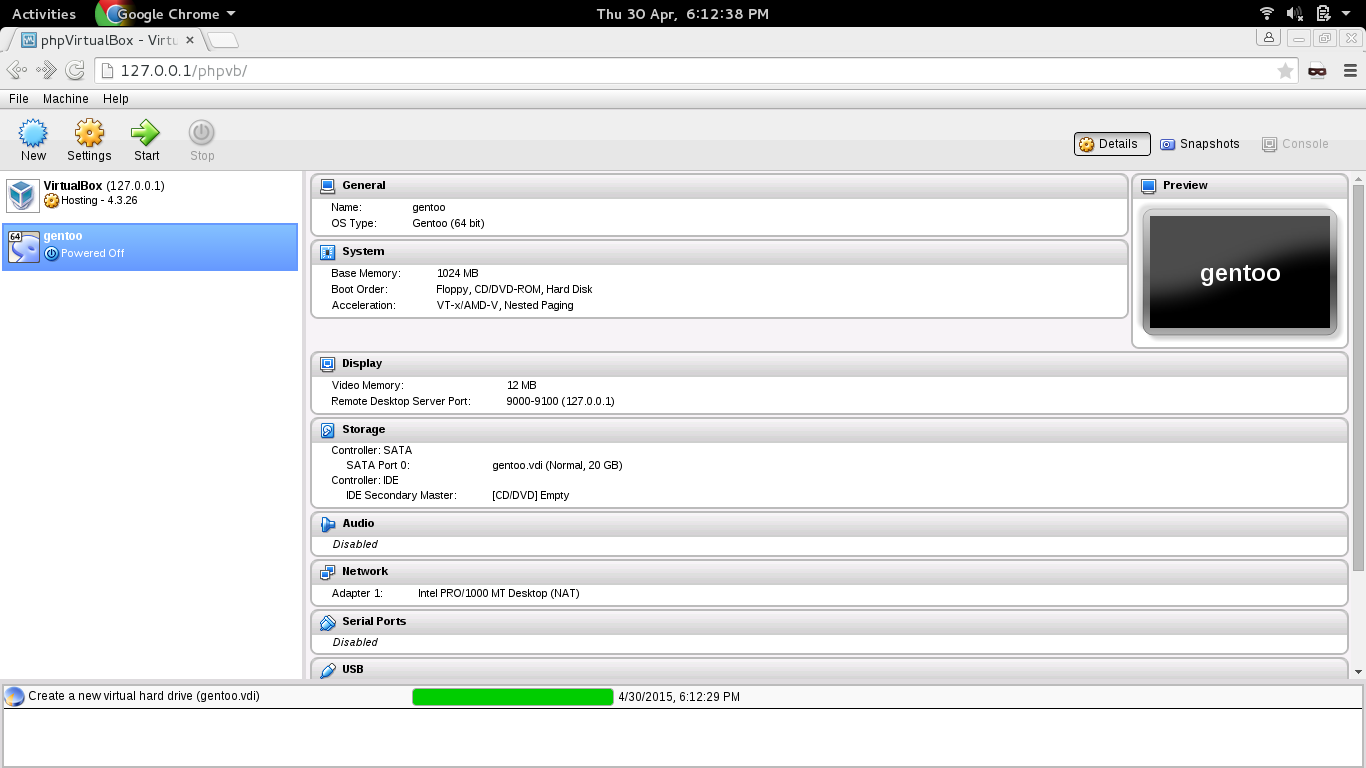
Task: Switch to Snapshots view
Action: tap(1200, 144)
